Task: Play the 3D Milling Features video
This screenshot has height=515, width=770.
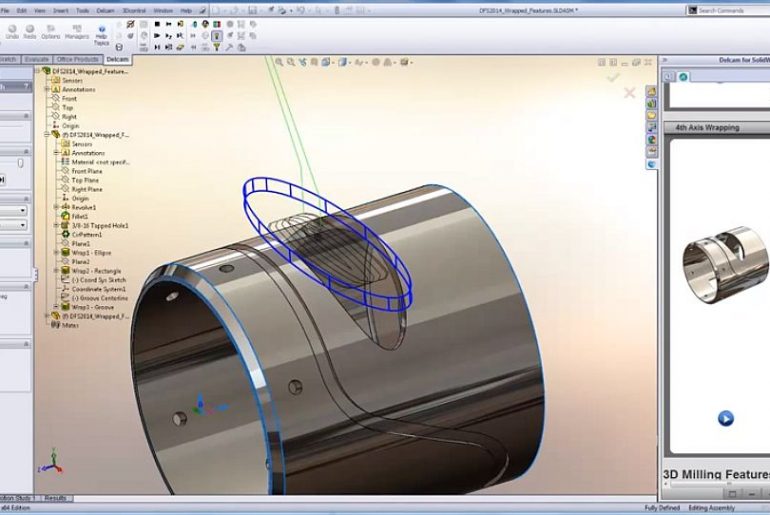Action: 725,418
